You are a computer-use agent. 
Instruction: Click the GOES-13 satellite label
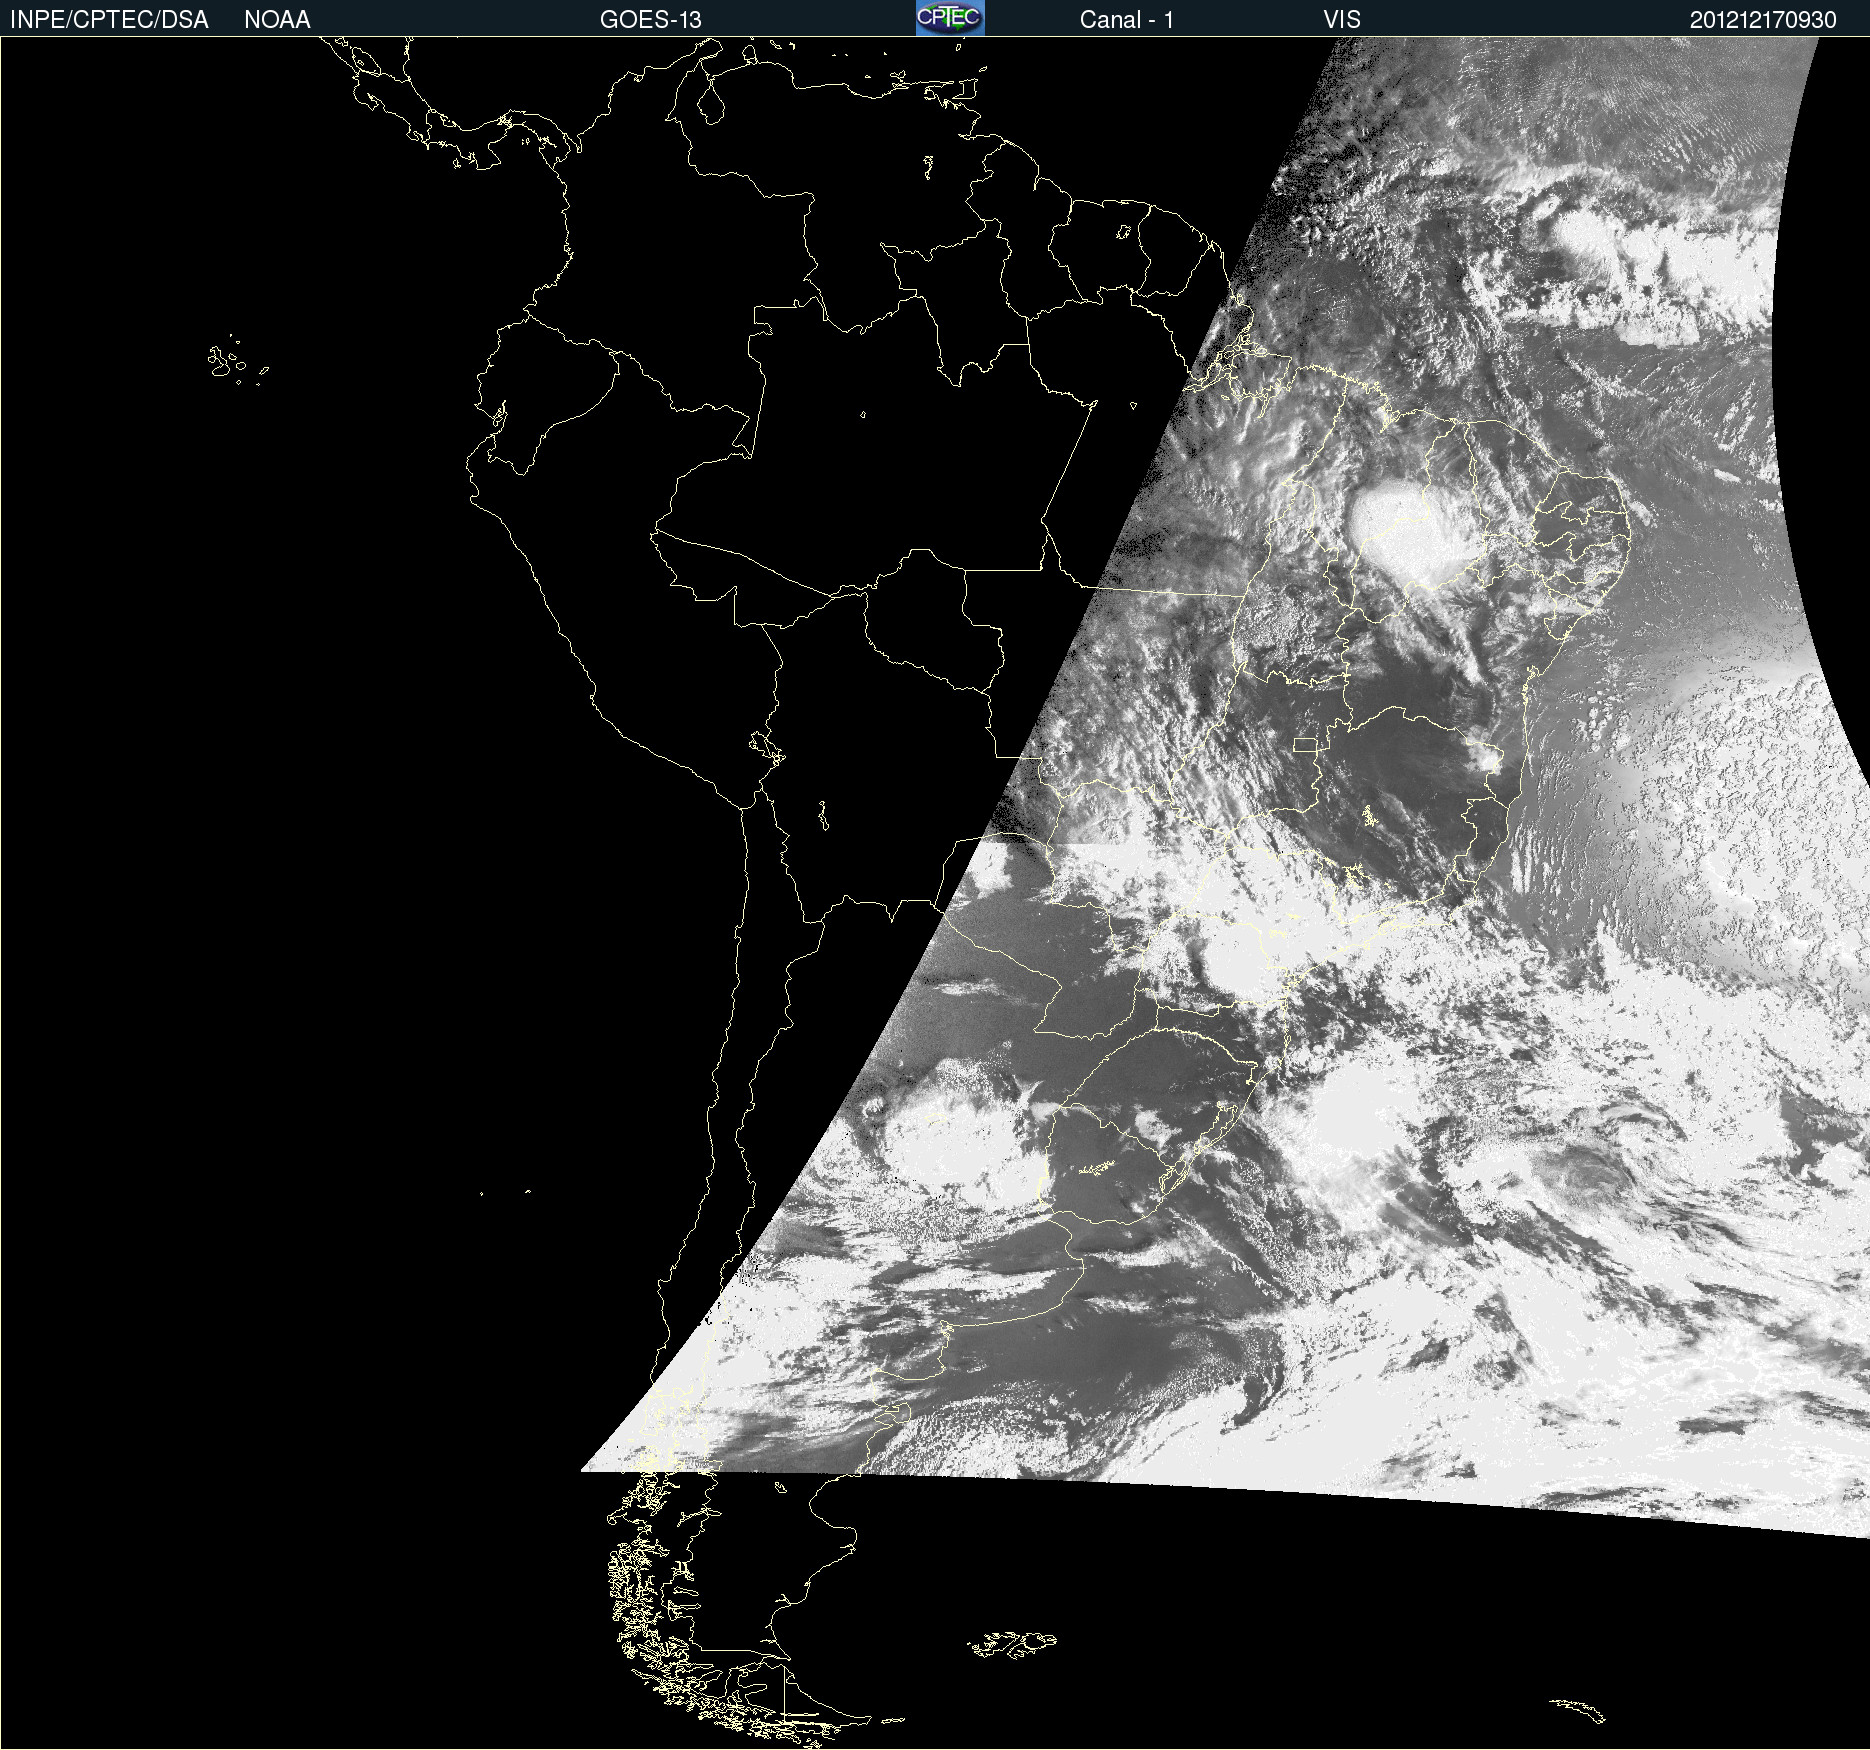tap(651, 20)
